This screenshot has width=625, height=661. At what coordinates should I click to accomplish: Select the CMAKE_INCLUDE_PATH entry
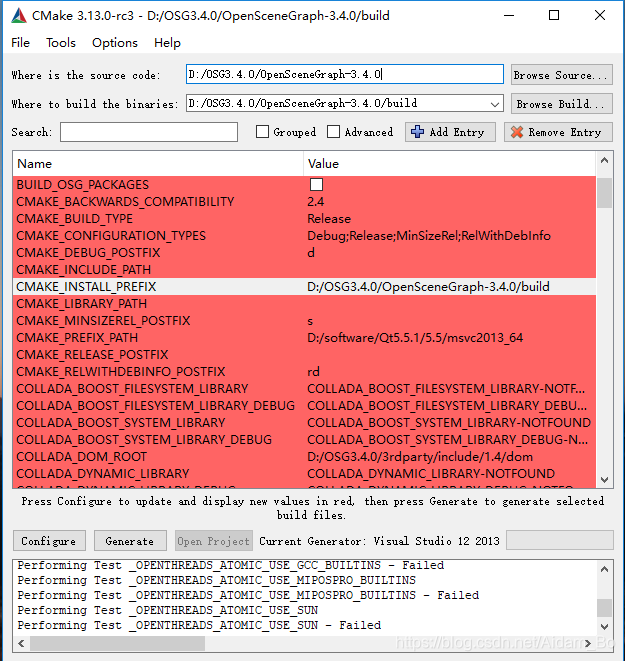coord(83,269)
